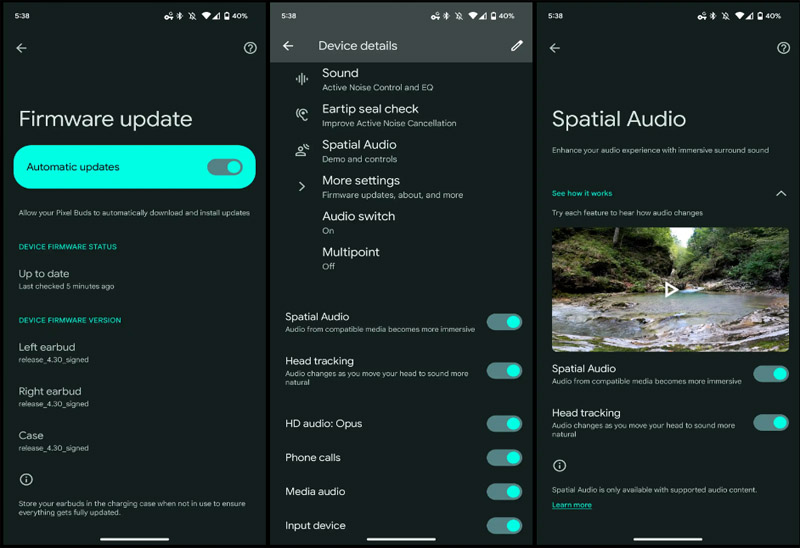This screenshot has height=548, width=800.
Task: Open Audio switch entry
Action: 401,222
